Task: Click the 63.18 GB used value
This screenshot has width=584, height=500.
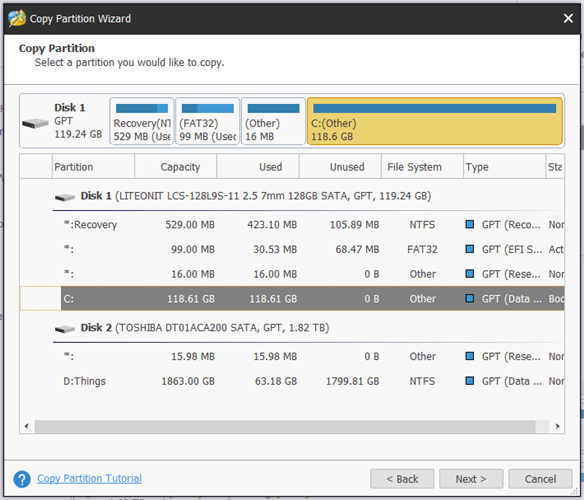Action: point(276,381)
